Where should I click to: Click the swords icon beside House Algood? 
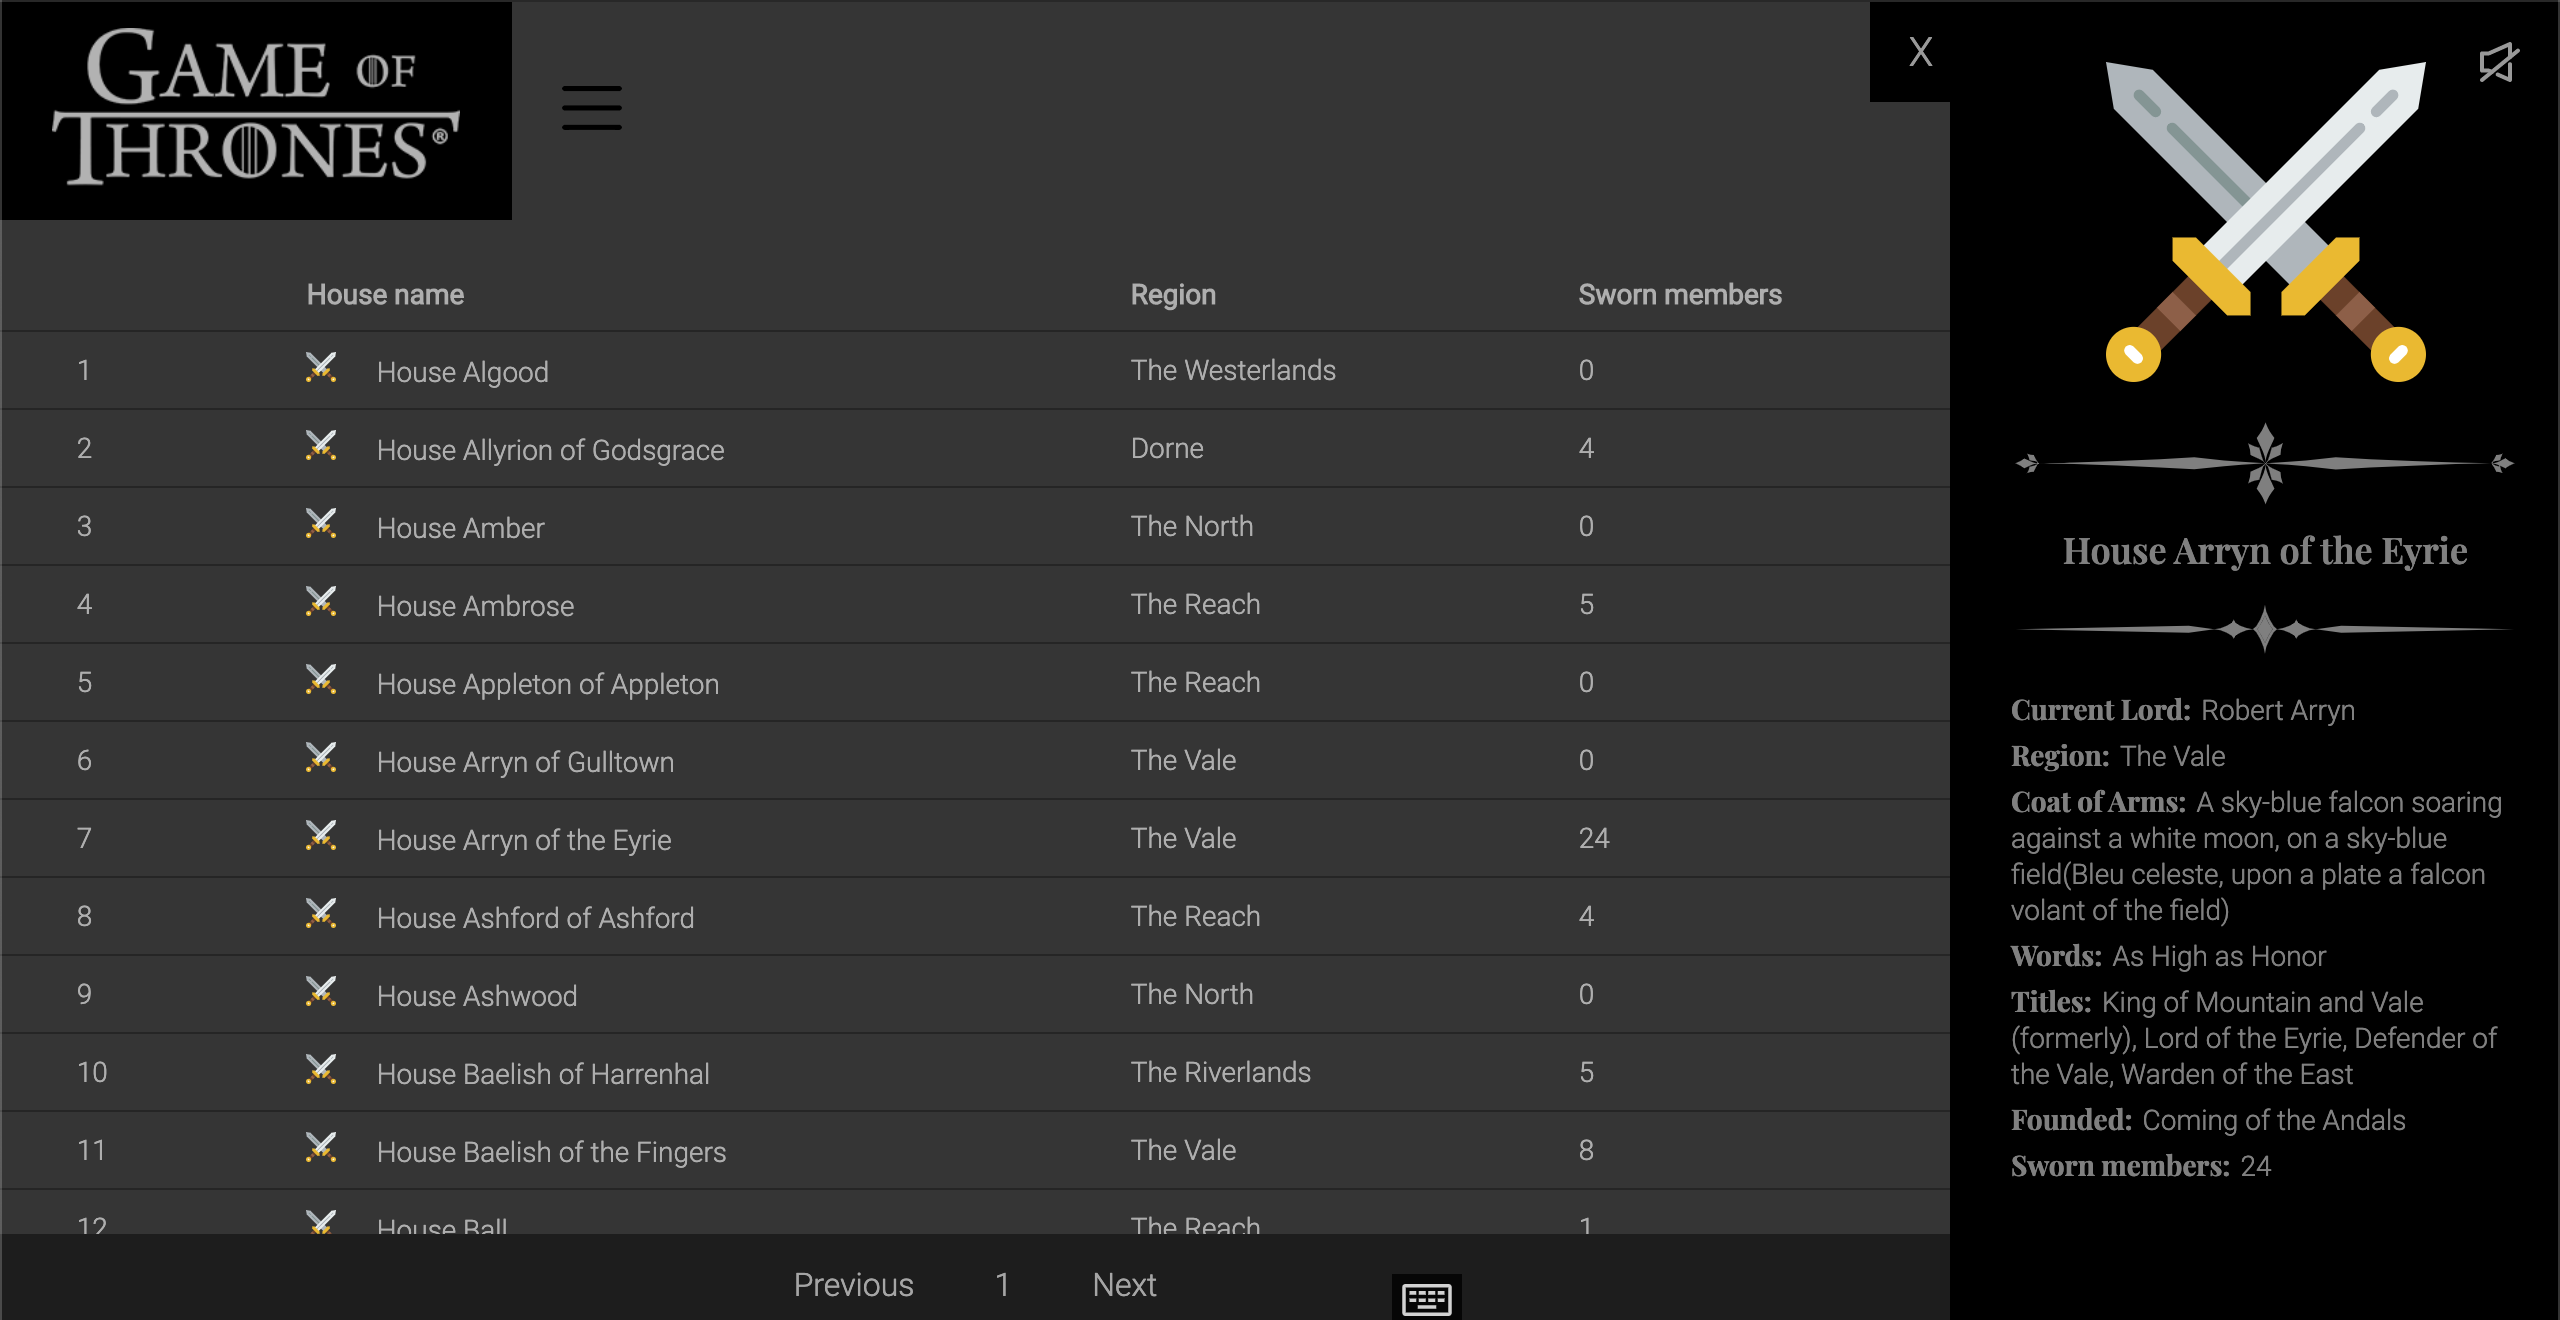click(x=321, y=368)
